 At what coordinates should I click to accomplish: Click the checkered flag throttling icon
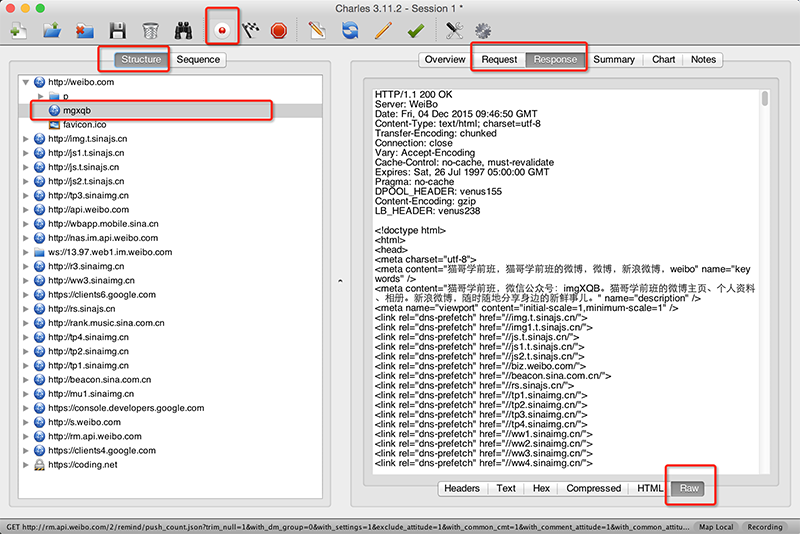(250, 31)
